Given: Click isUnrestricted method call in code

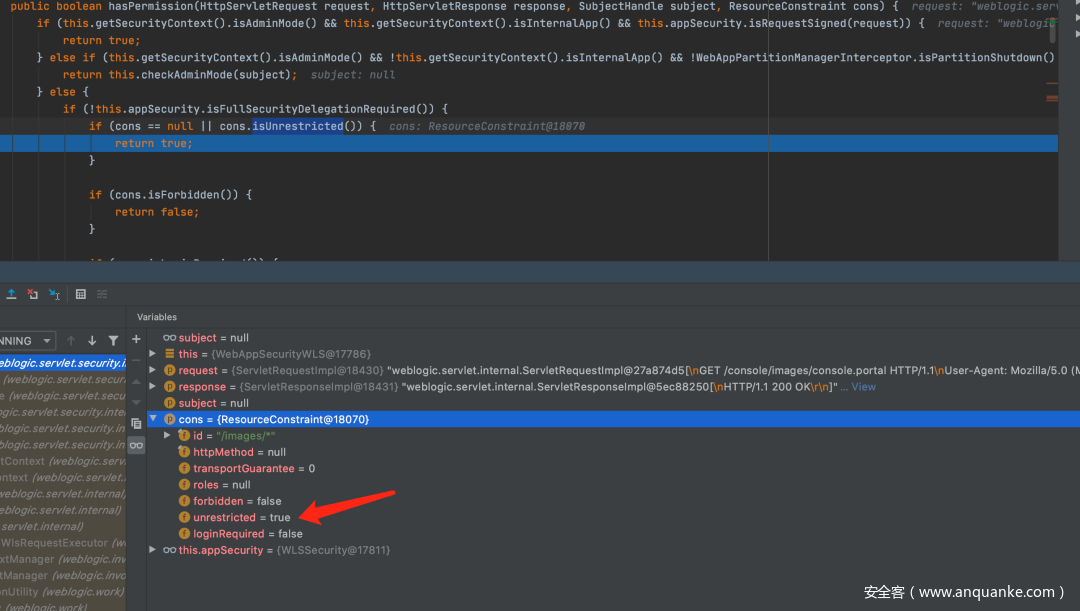Looking at the screenshot, I should click(297, 126).
